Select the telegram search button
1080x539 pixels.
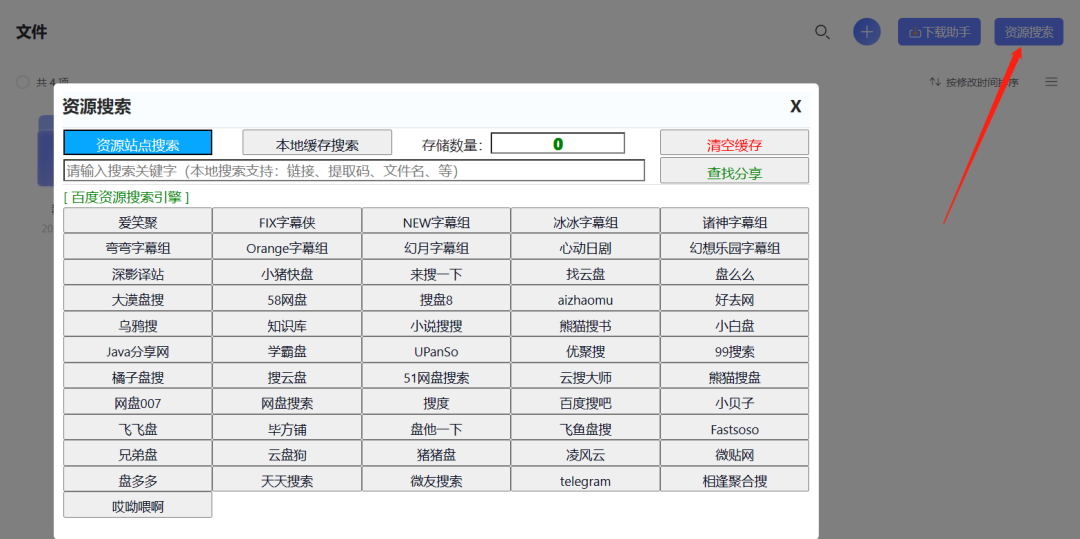pos(585,479)
